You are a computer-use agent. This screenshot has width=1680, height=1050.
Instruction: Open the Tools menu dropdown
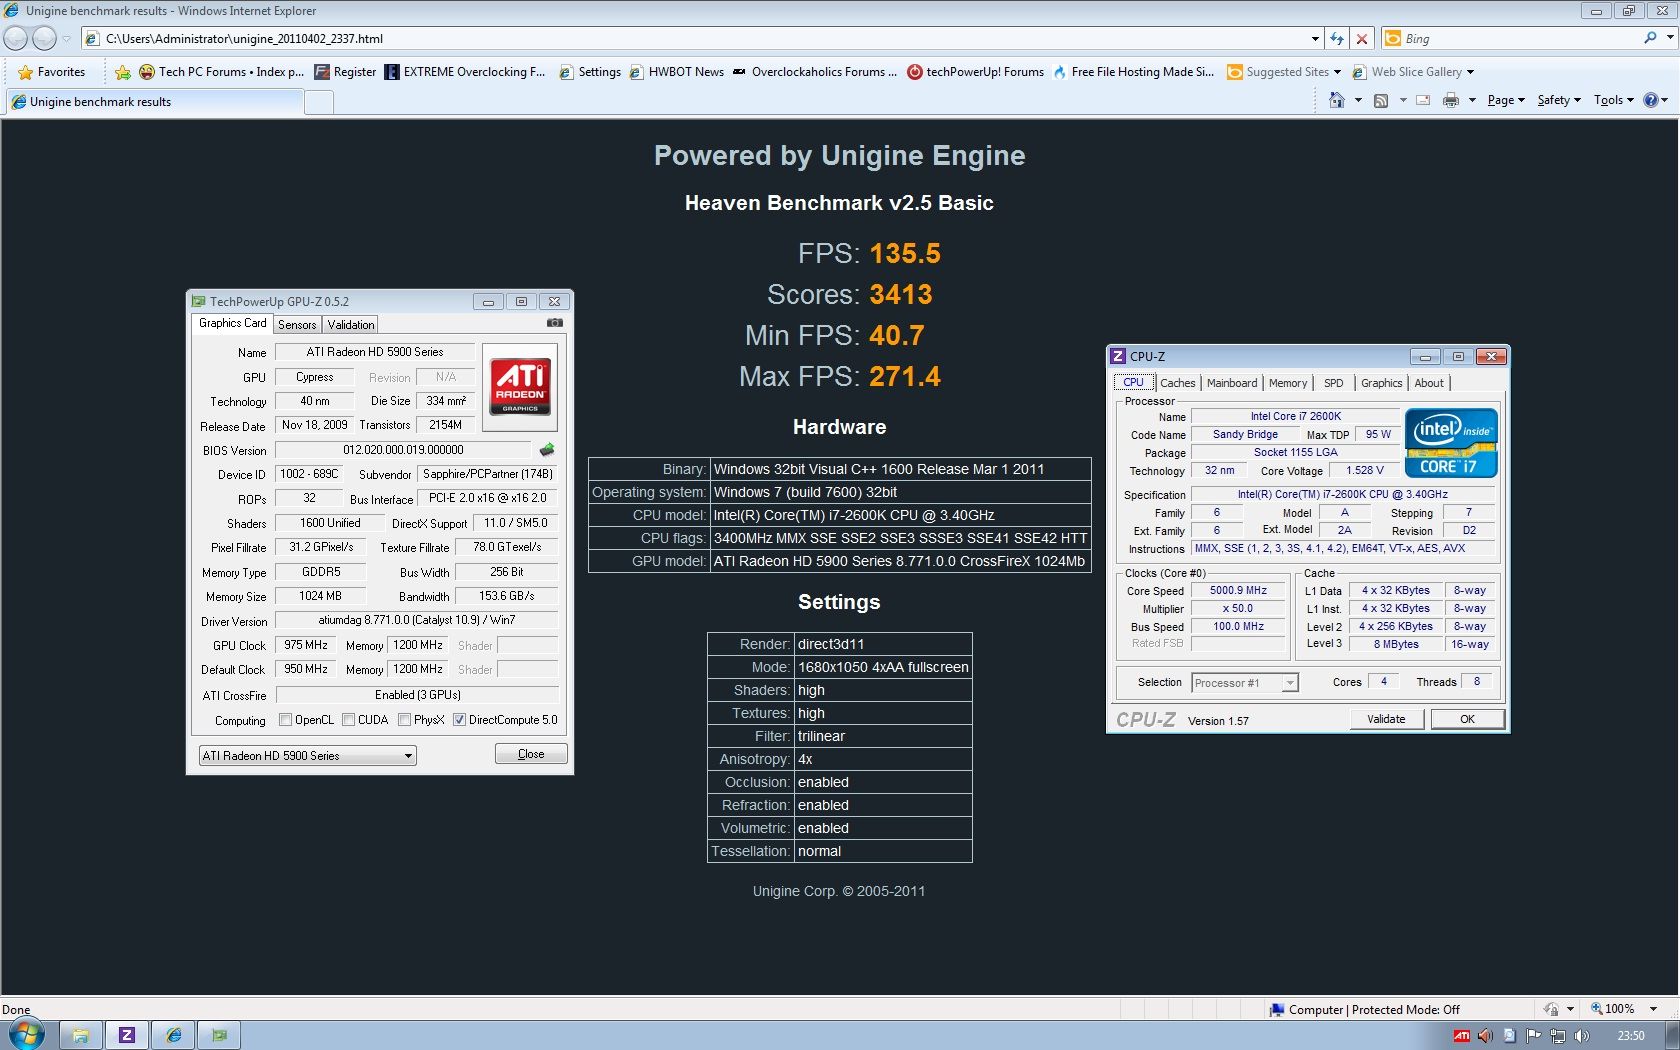[x=1613, y=100]
